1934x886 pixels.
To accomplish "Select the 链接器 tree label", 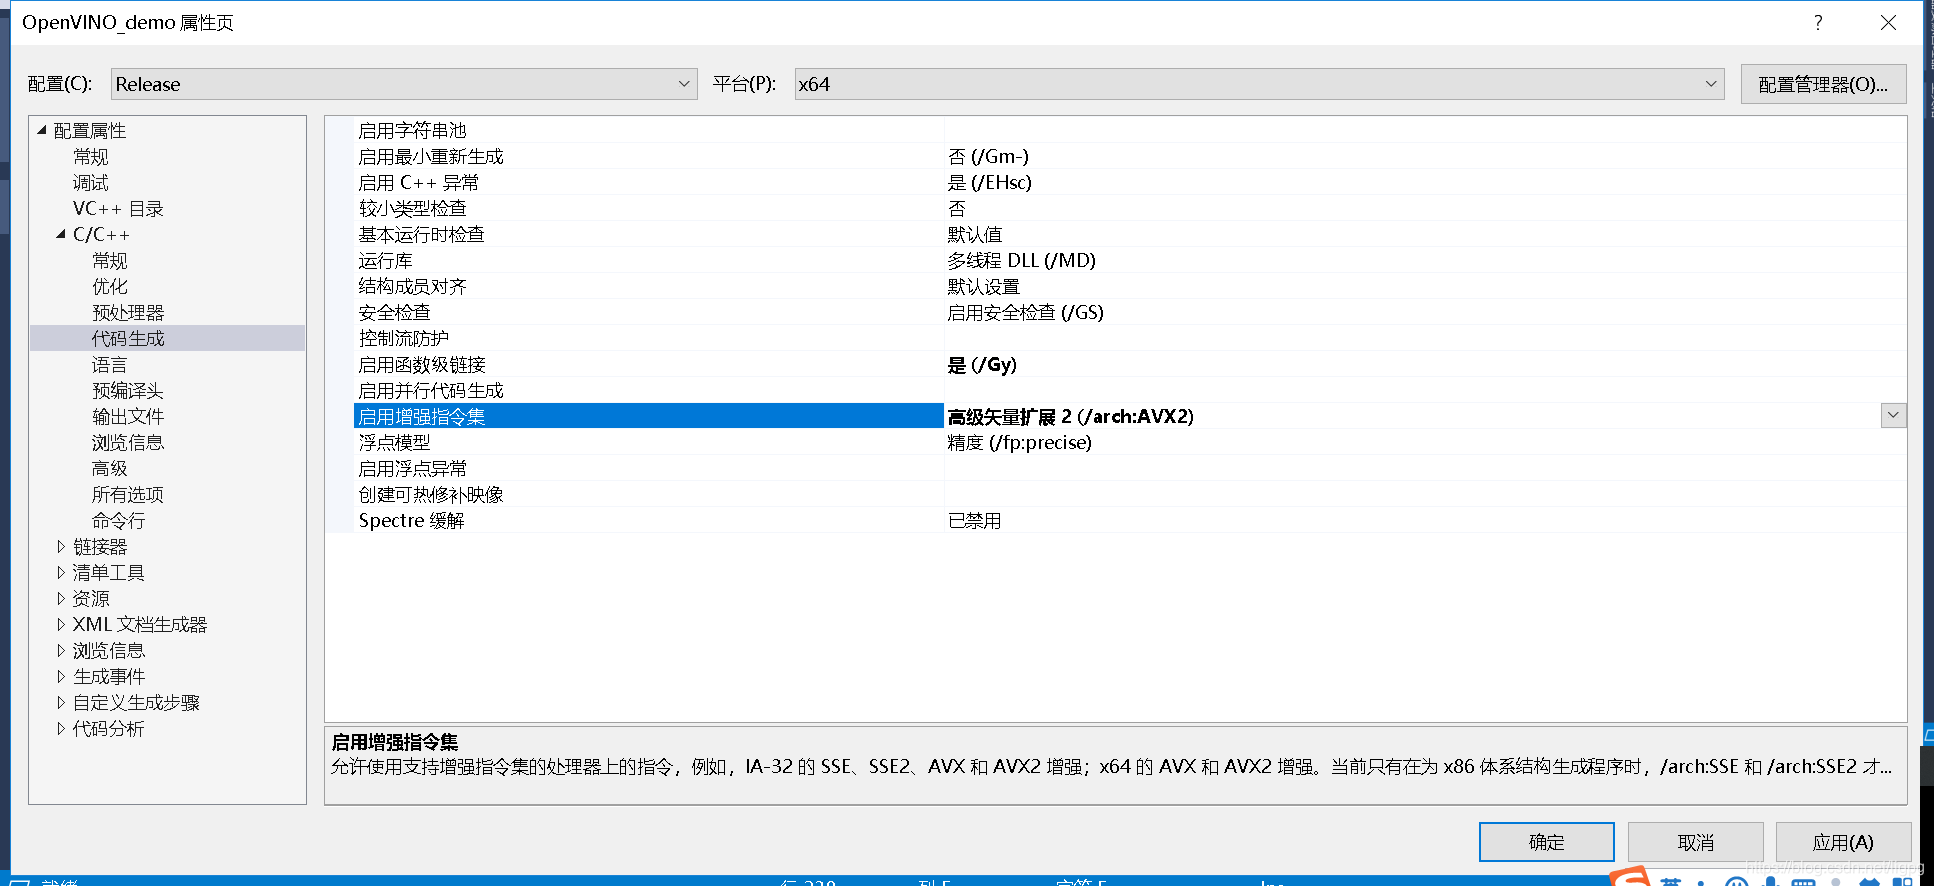I will pyautogui.click(x=100, y=546).
